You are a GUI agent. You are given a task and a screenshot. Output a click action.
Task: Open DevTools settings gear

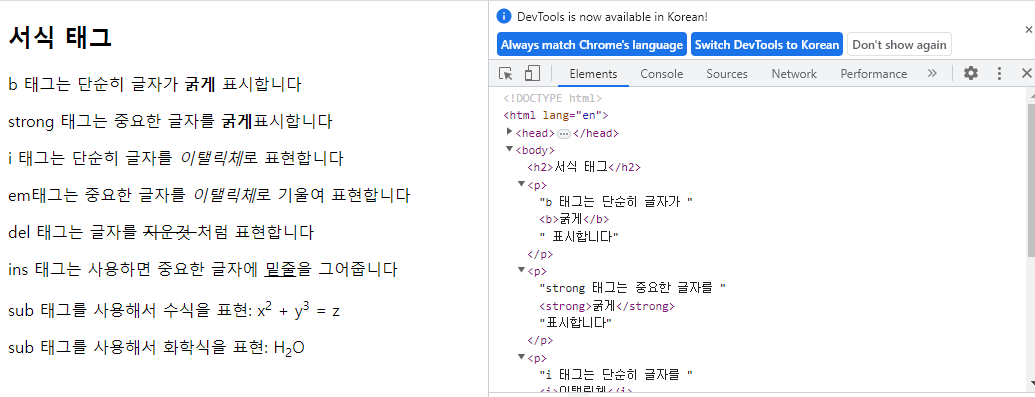970,73
